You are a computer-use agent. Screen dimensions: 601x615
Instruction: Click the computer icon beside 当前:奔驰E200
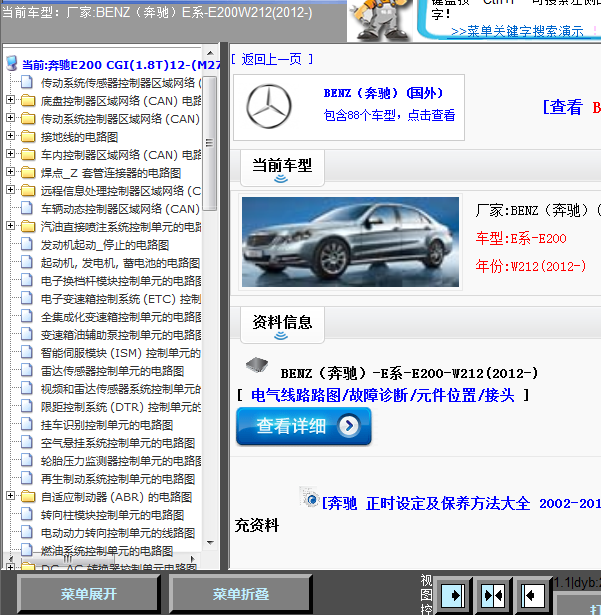pos(12,64)
